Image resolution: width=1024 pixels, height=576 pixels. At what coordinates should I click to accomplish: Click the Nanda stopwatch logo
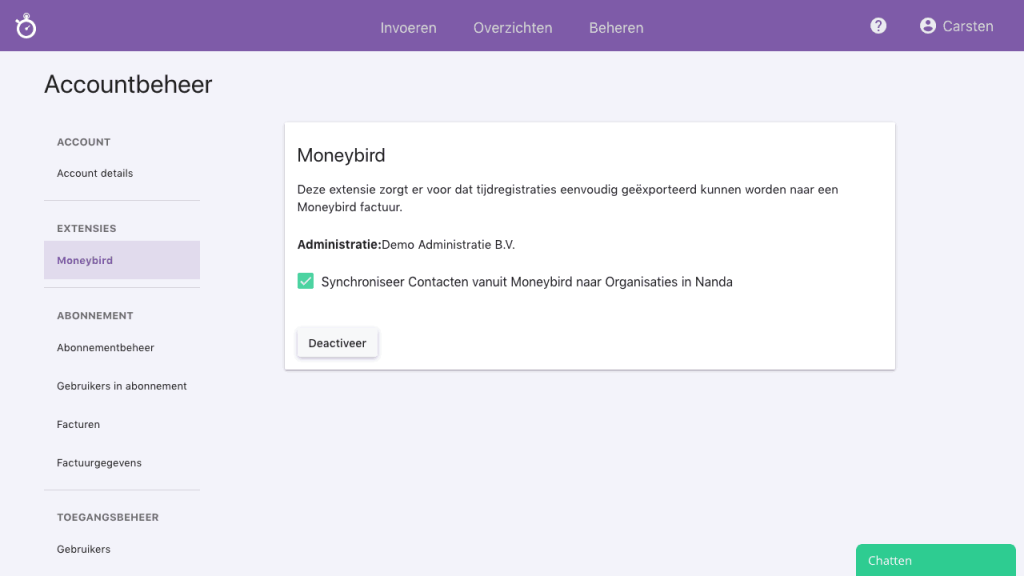click(x=26, y=26)
